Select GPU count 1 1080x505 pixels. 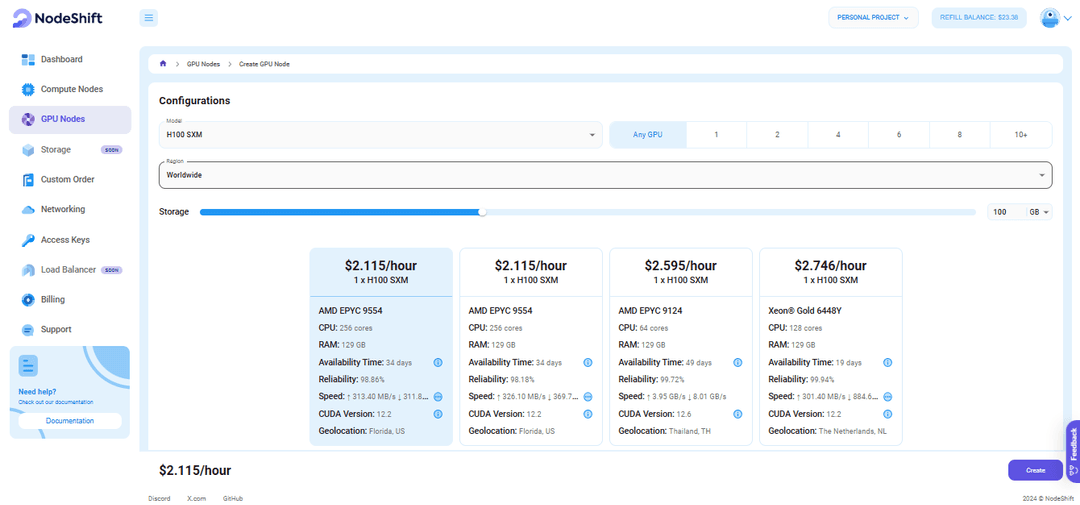click(716, 135)
